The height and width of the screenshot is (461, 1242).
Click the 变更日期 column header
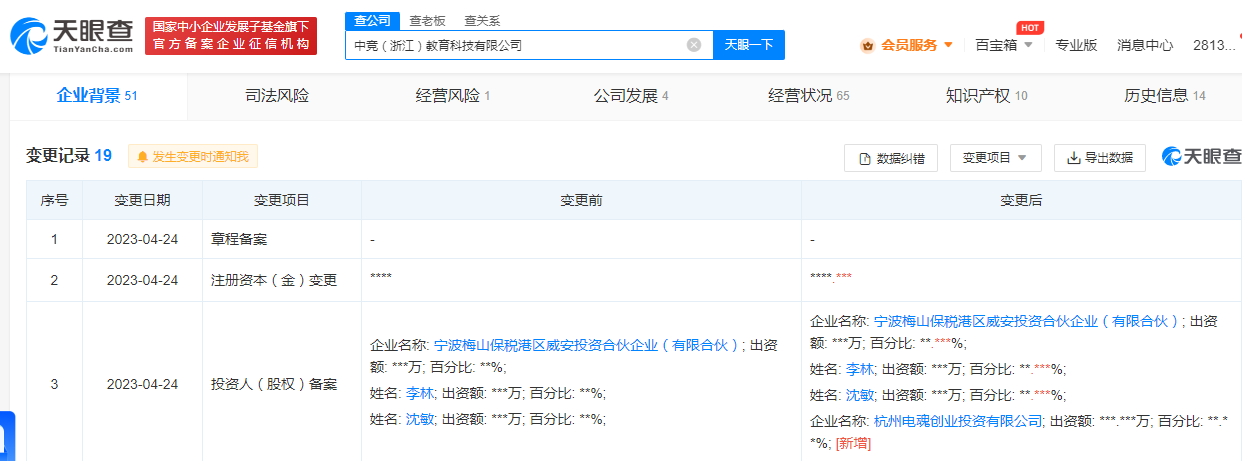(x=142, y=200)
